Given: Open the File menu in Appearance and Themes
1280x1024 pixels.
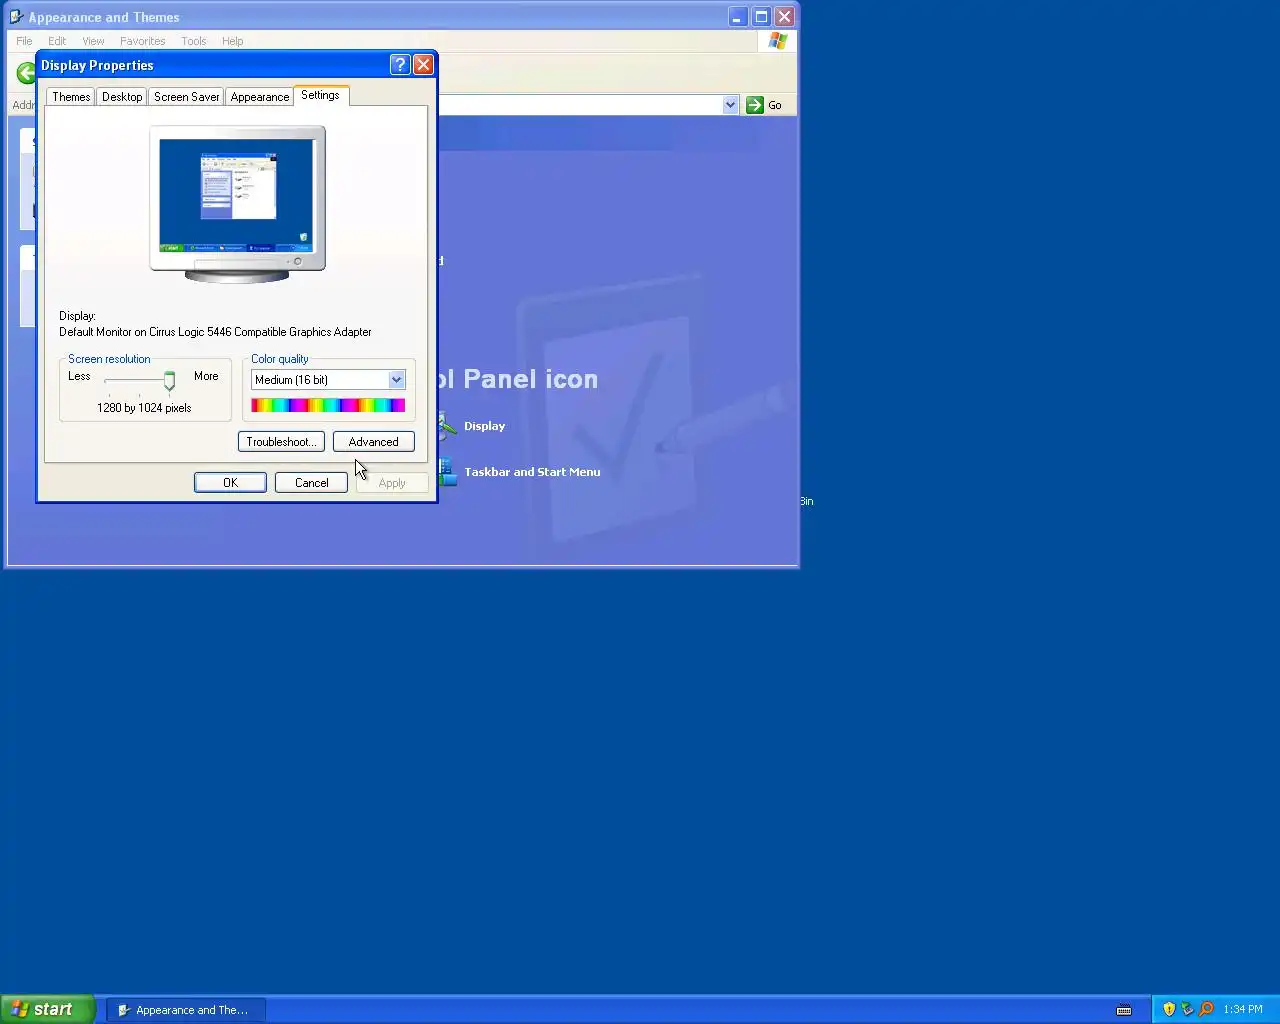Looking at the screenshot, I should (24, 41).
